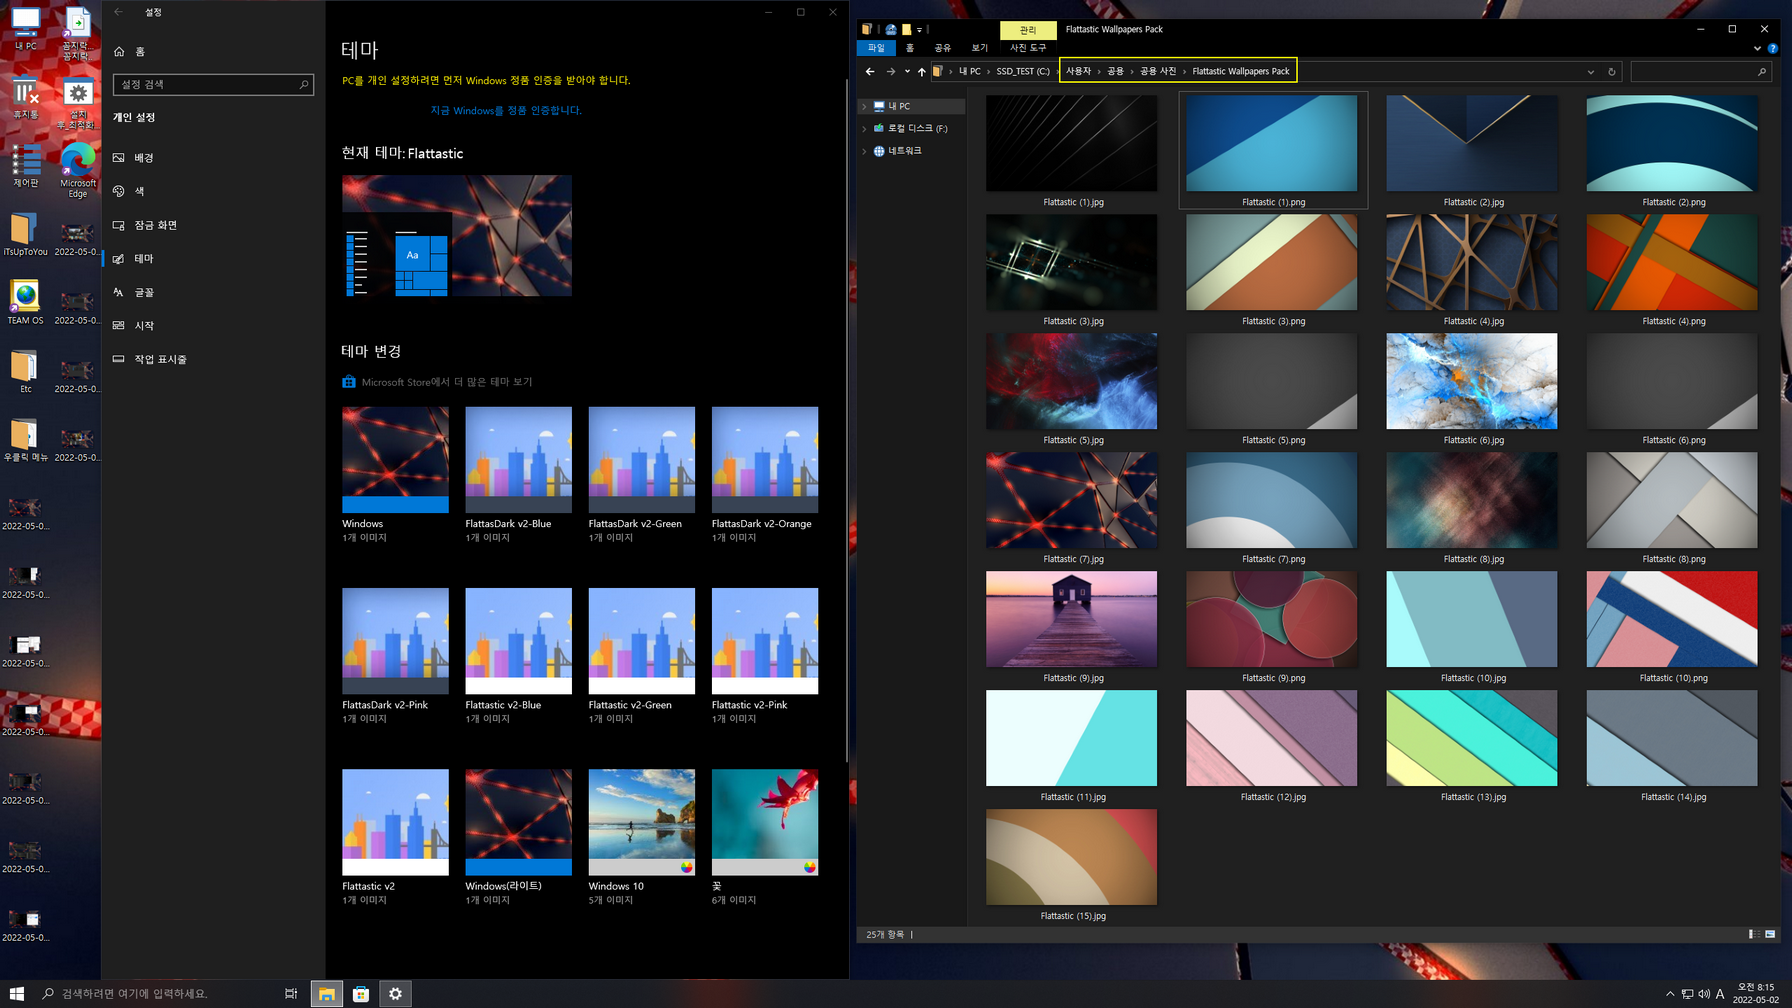Click the Settings 설정 검색 search field
Viewport: 1792px width, 1008px height.
213,85
